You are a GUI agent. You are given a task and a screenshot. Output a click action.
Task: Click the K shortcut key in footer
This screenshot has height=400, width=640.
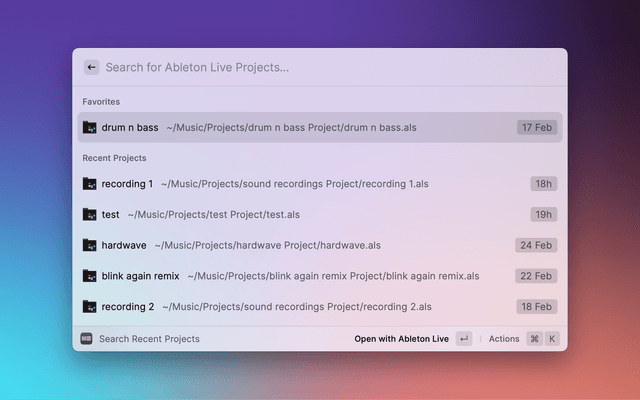551,339
